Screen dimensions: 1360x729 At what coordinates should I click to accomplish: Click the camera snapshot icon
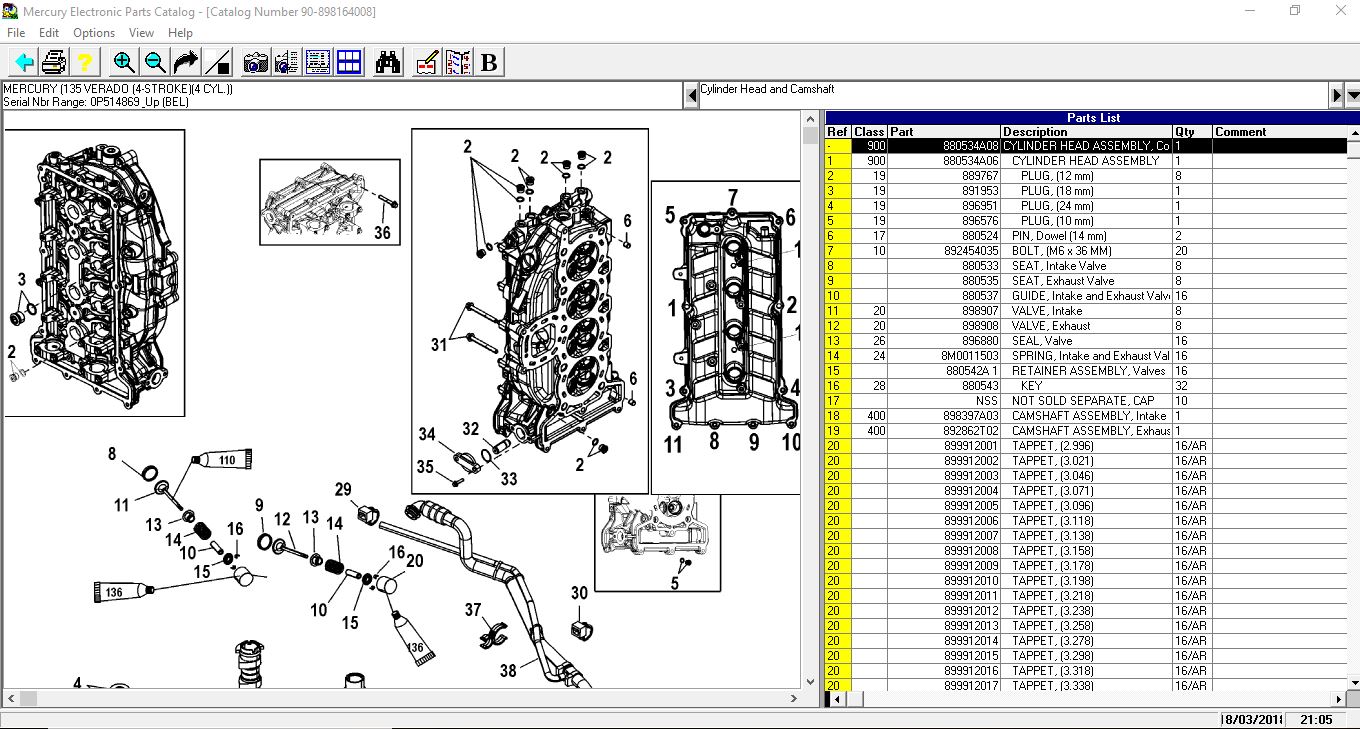256,63
